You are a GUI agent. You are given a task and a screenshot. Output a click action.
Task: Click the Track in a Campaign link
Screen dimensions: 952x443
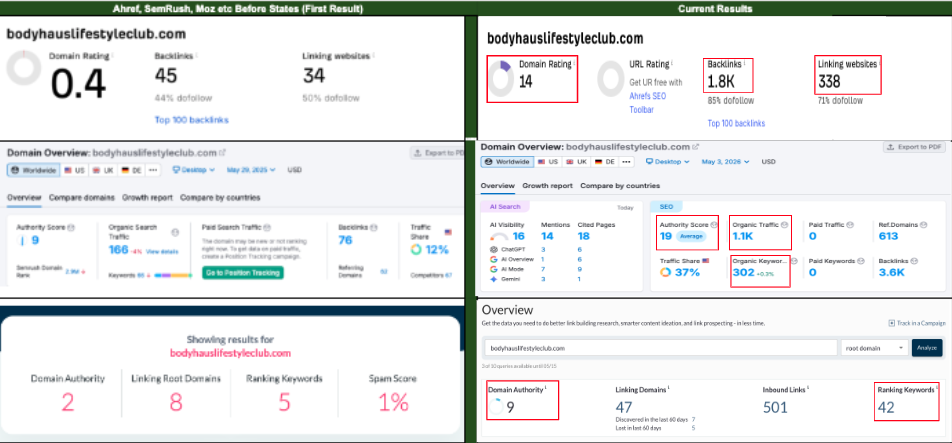[x=920, y=323]
